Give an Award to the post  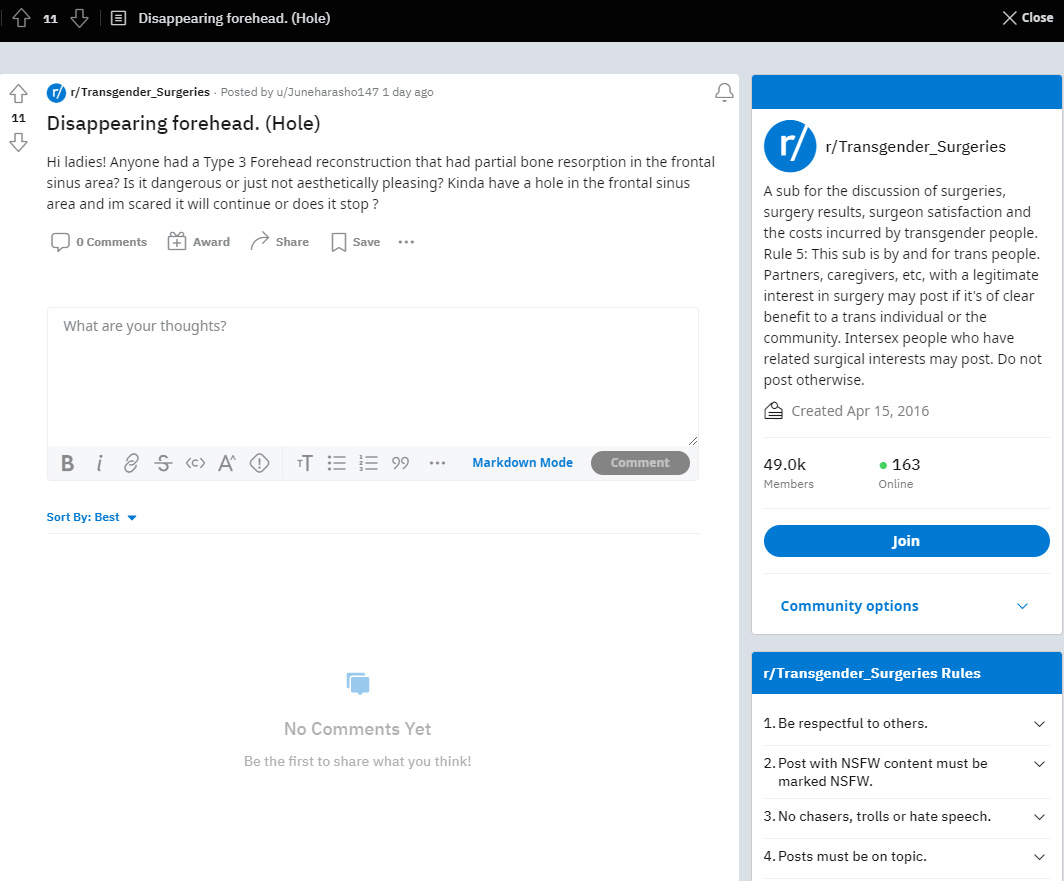(x=199, y=242)
